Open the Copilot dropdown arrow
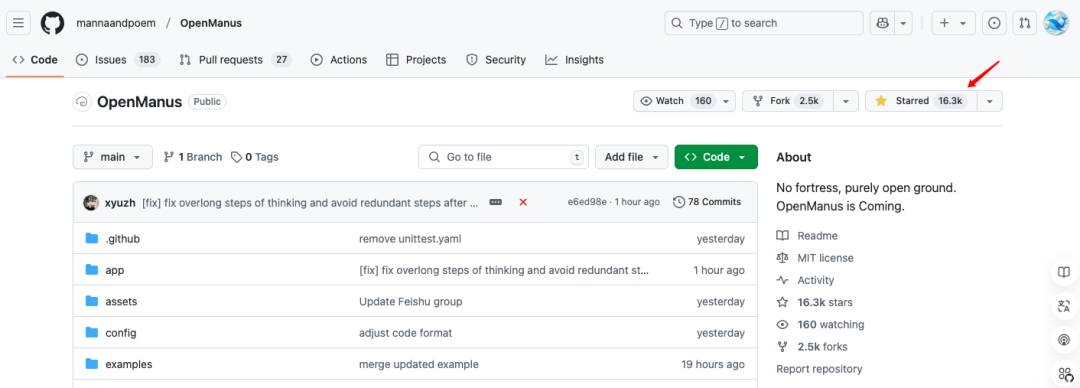 click(904, 23)
